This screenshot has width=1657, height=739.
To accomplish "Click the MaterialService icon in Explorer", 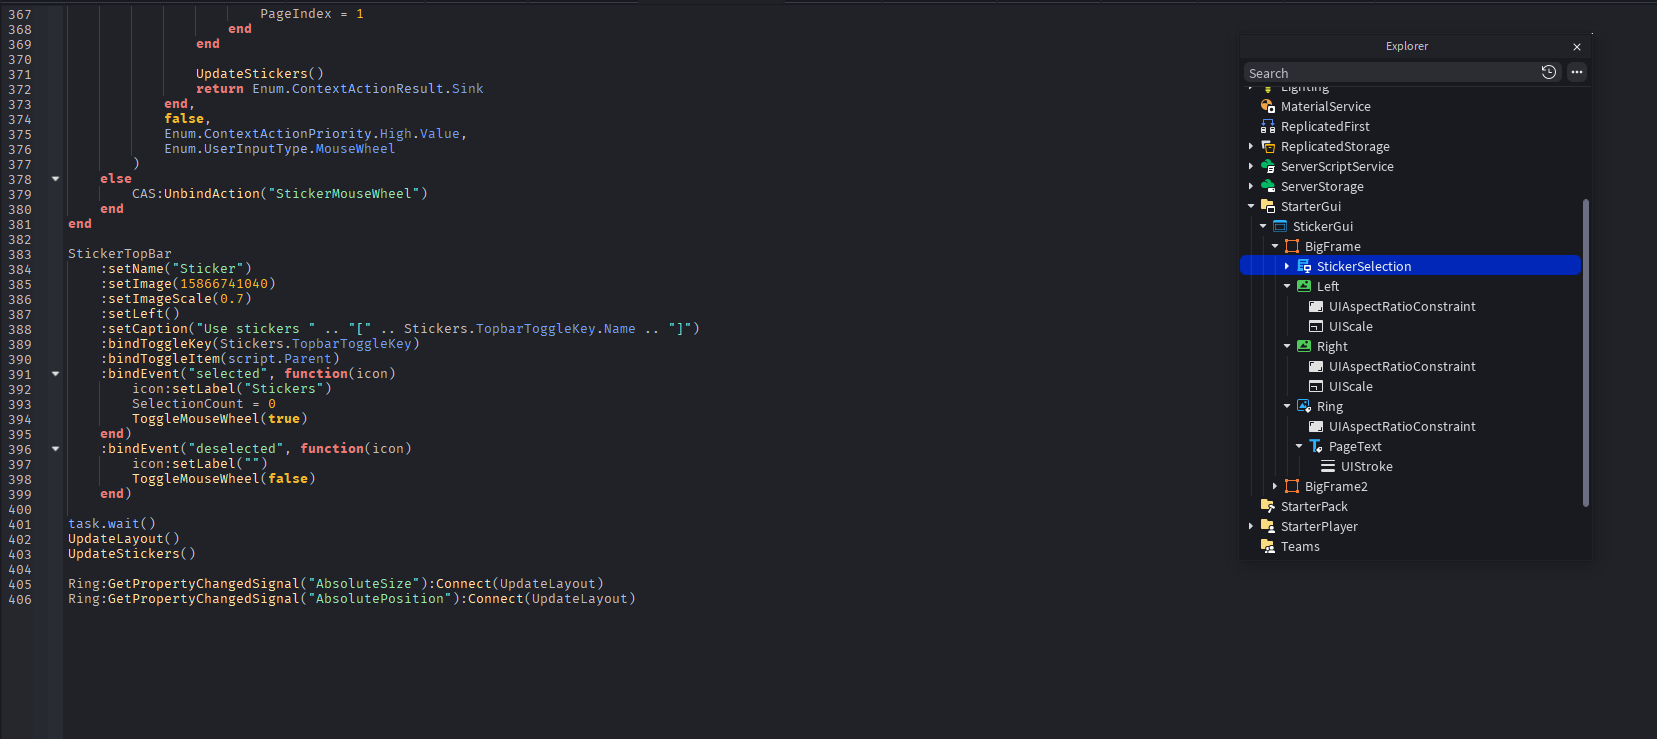I will click(1268, 106).
